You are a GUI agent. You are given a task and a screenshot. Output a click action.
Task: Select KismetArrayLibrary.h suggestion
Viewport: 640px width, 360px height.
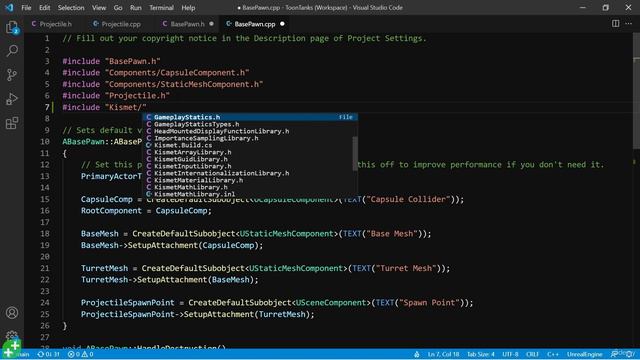click(247, 152)
